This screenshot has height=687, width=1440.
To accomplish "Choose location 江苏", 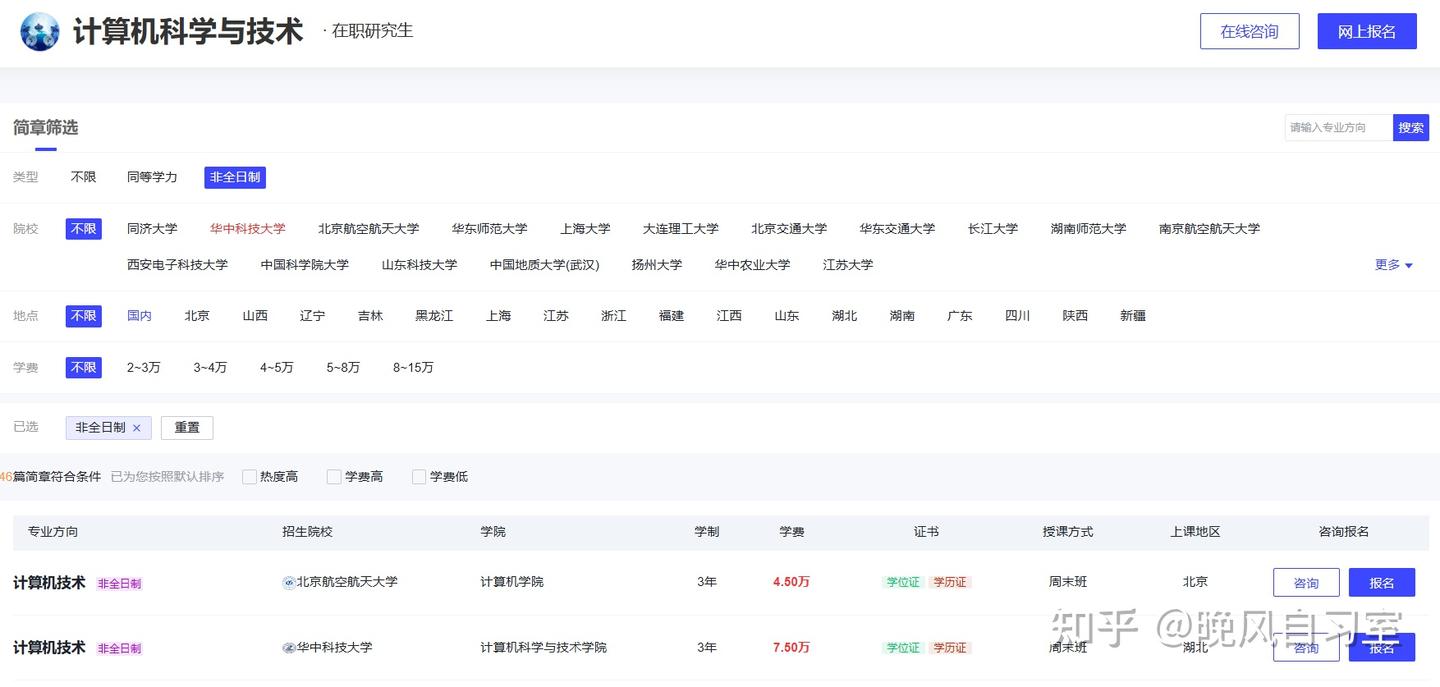I will coord(556,316).
